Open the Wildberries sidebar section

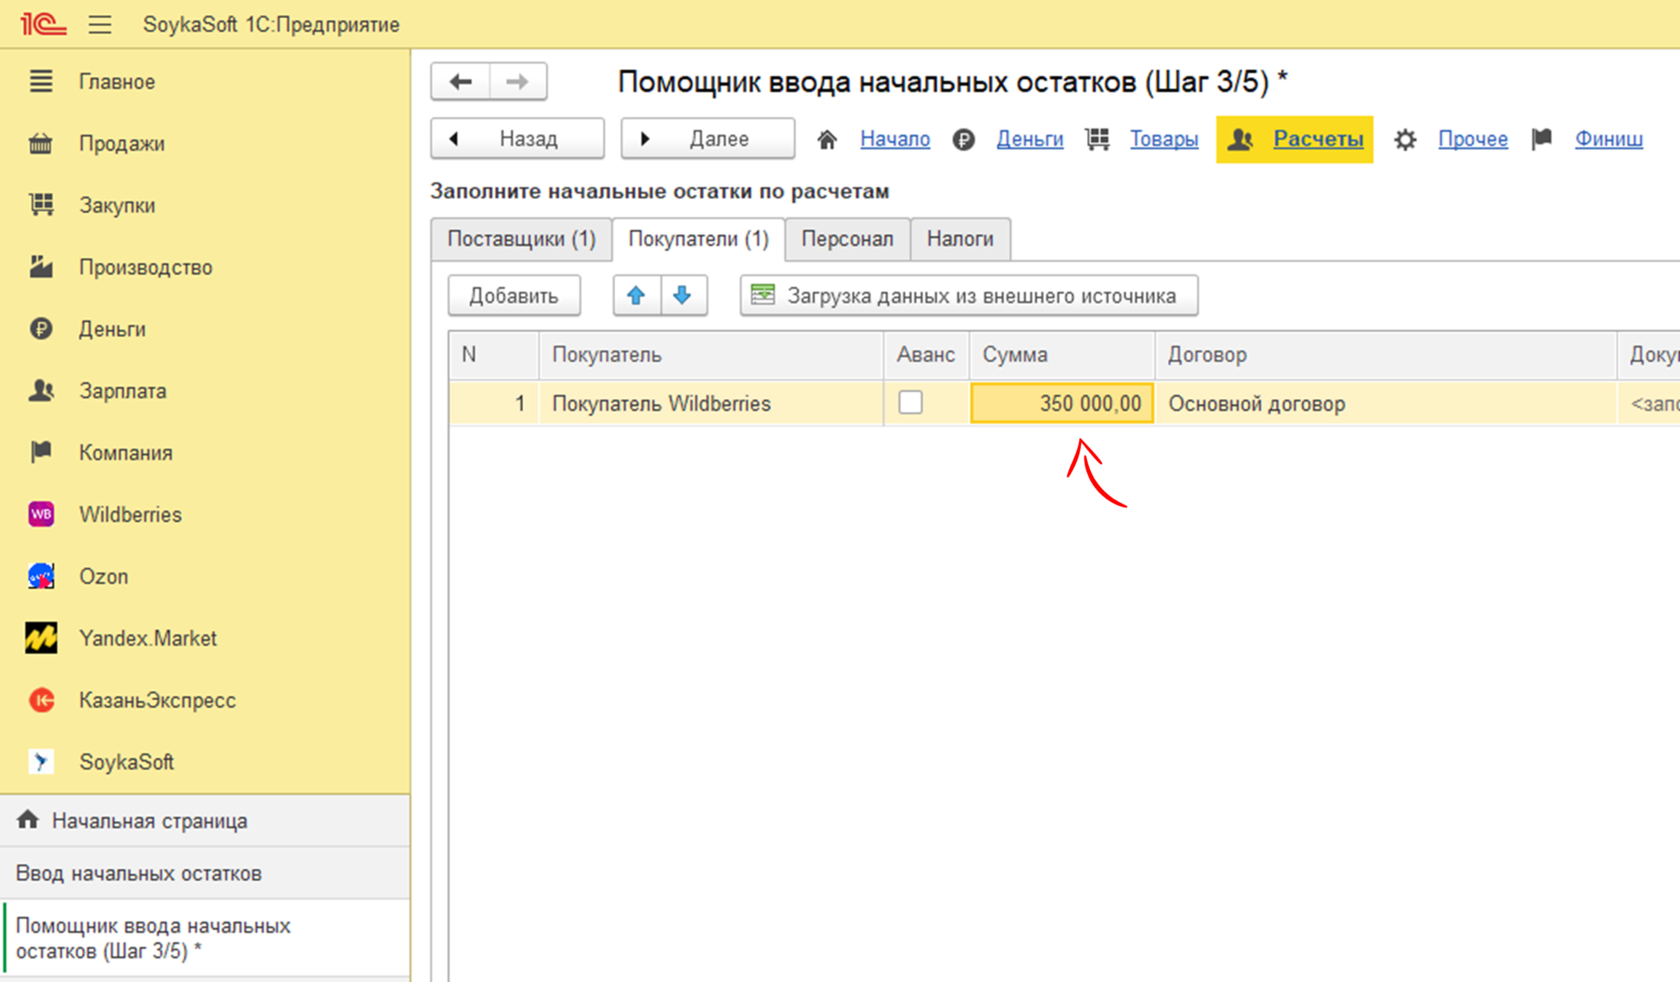coord(131,515)
